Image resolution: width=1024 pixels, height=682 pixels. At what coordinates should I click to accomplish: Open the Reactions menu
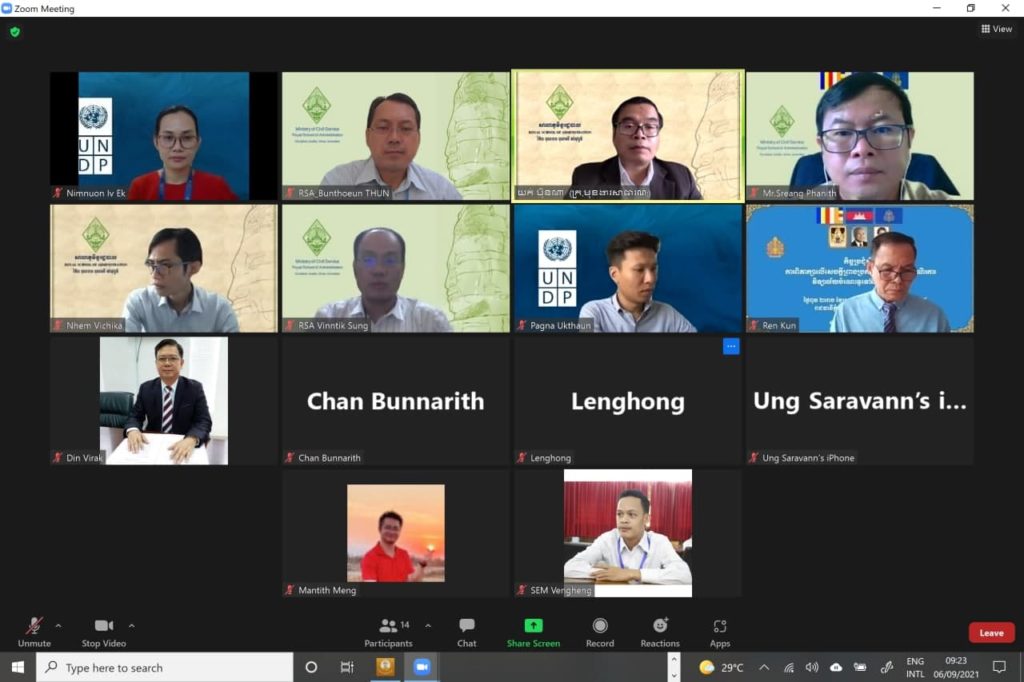(660, 633)
